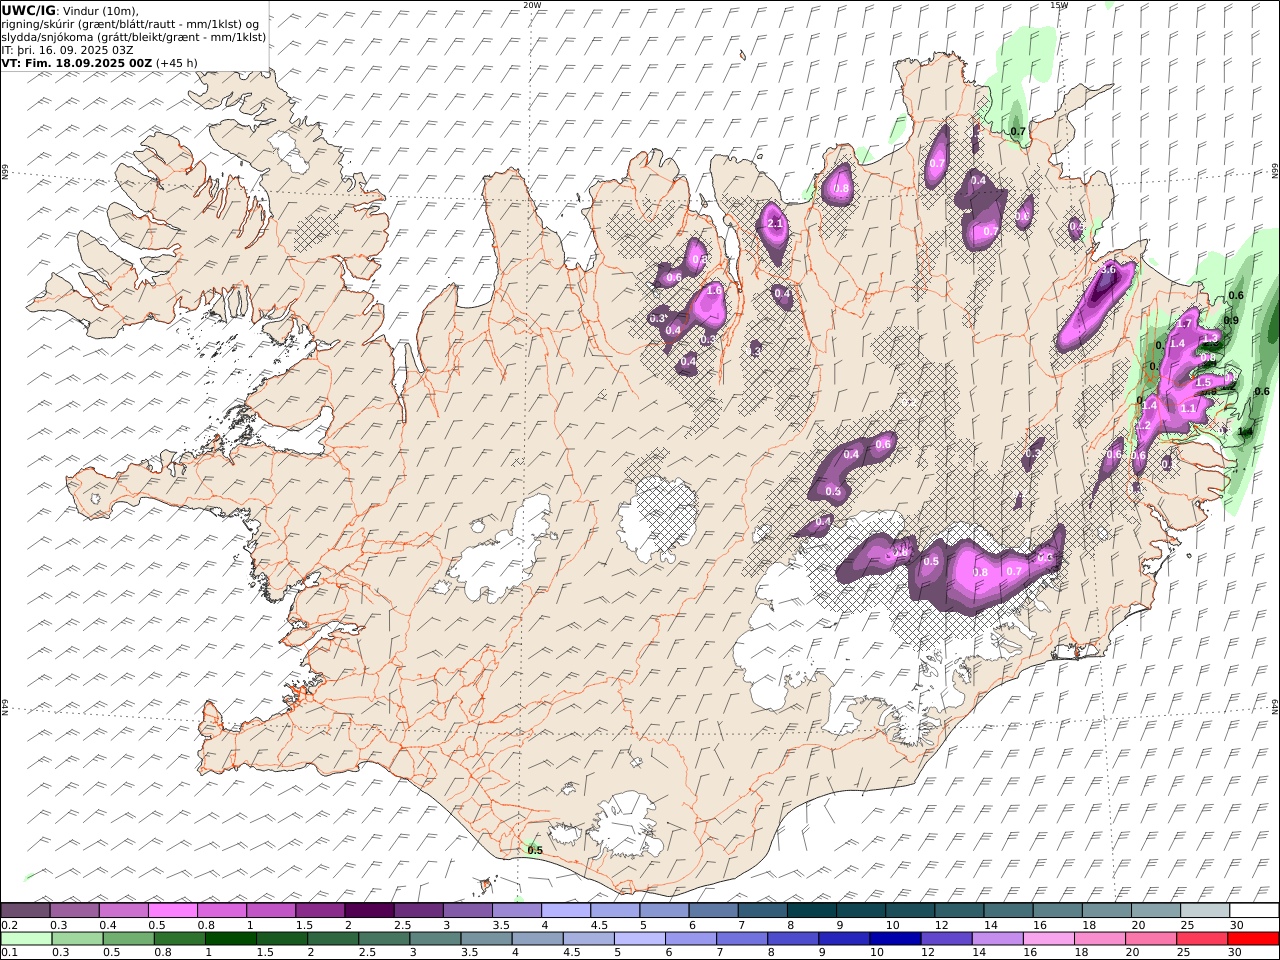The height and width of the screenshot is (960, 1280).
Task: Click the deep blue 10 swatch in lower legend
Action: (894, 939)
